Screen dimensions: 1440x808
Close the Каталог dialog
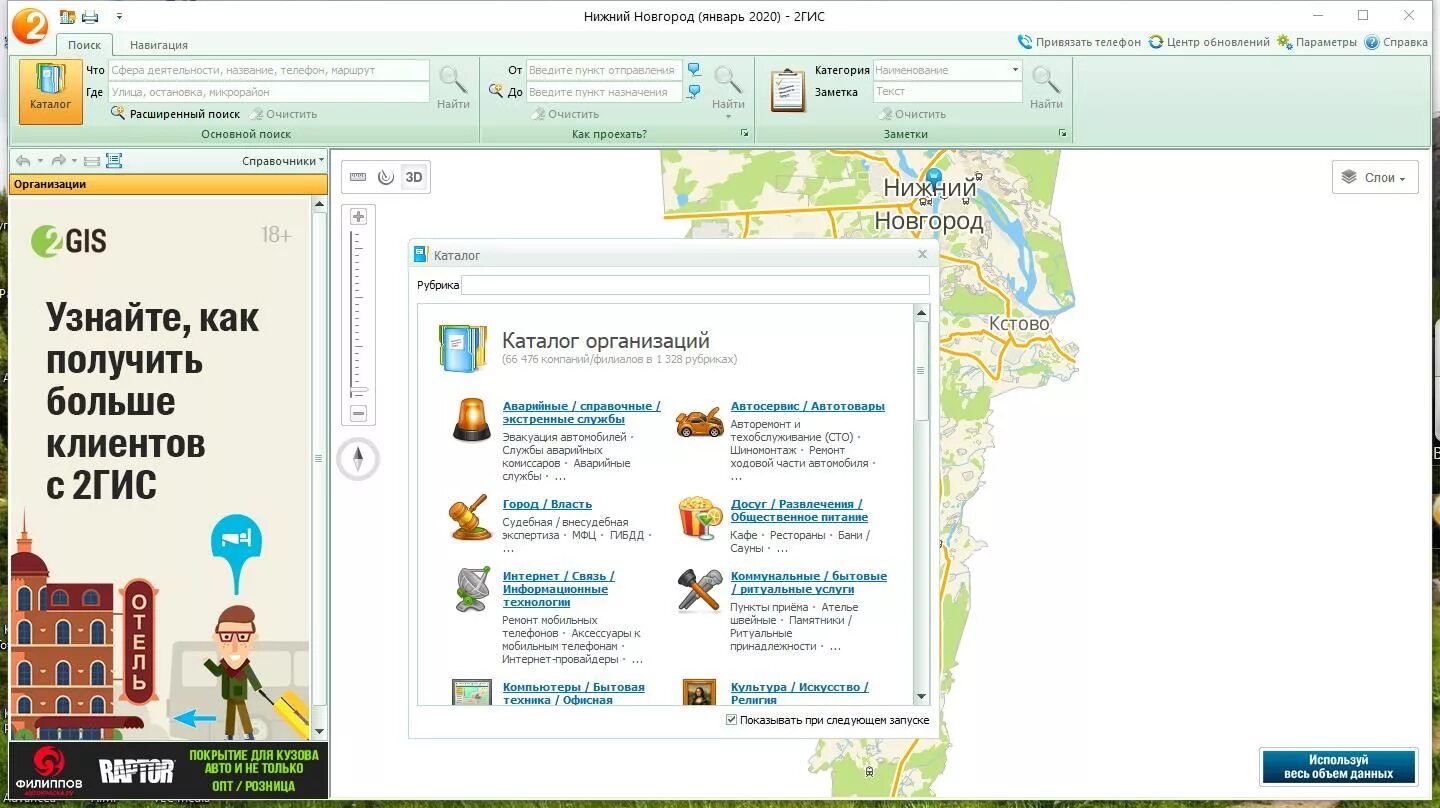point(922,254)
